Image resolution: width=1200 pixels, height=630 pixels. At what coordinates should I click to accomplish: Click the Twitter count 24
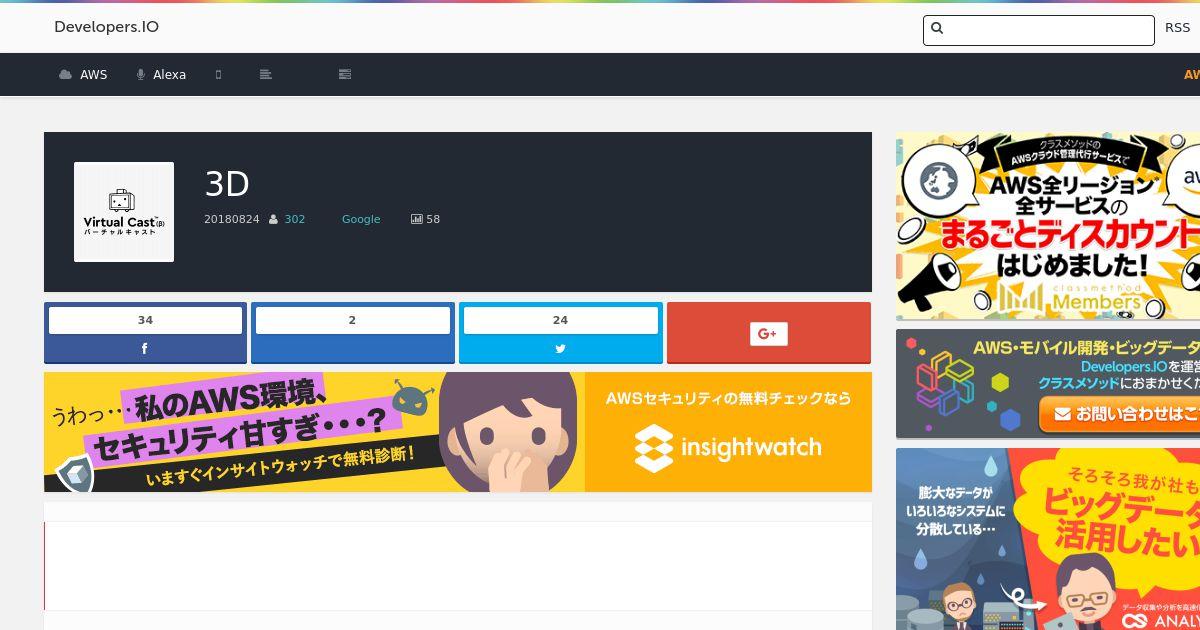tap(560, 320)
